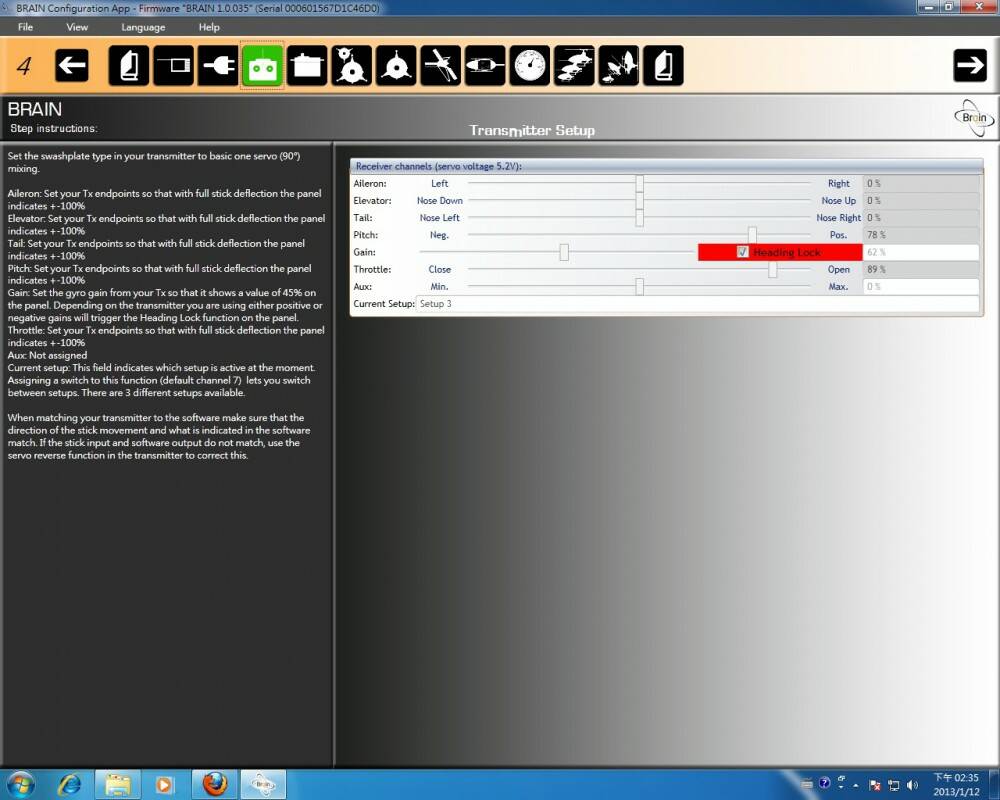Click the Aux value field showing 0 %

pos(921,286)
